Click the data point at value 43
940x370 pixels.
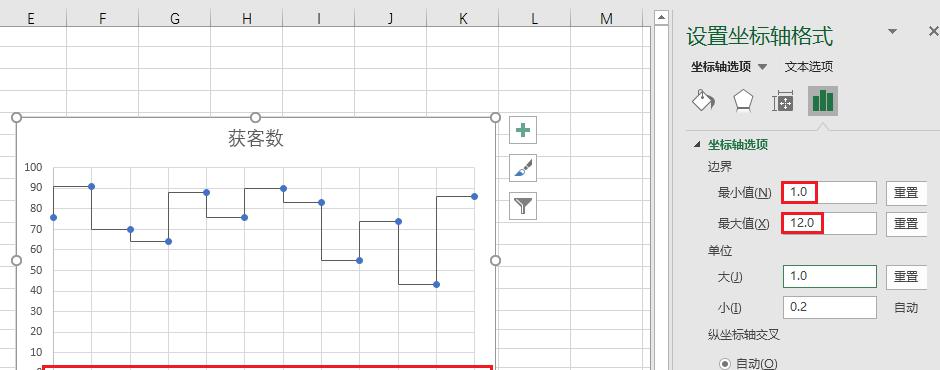coord(436,284)
